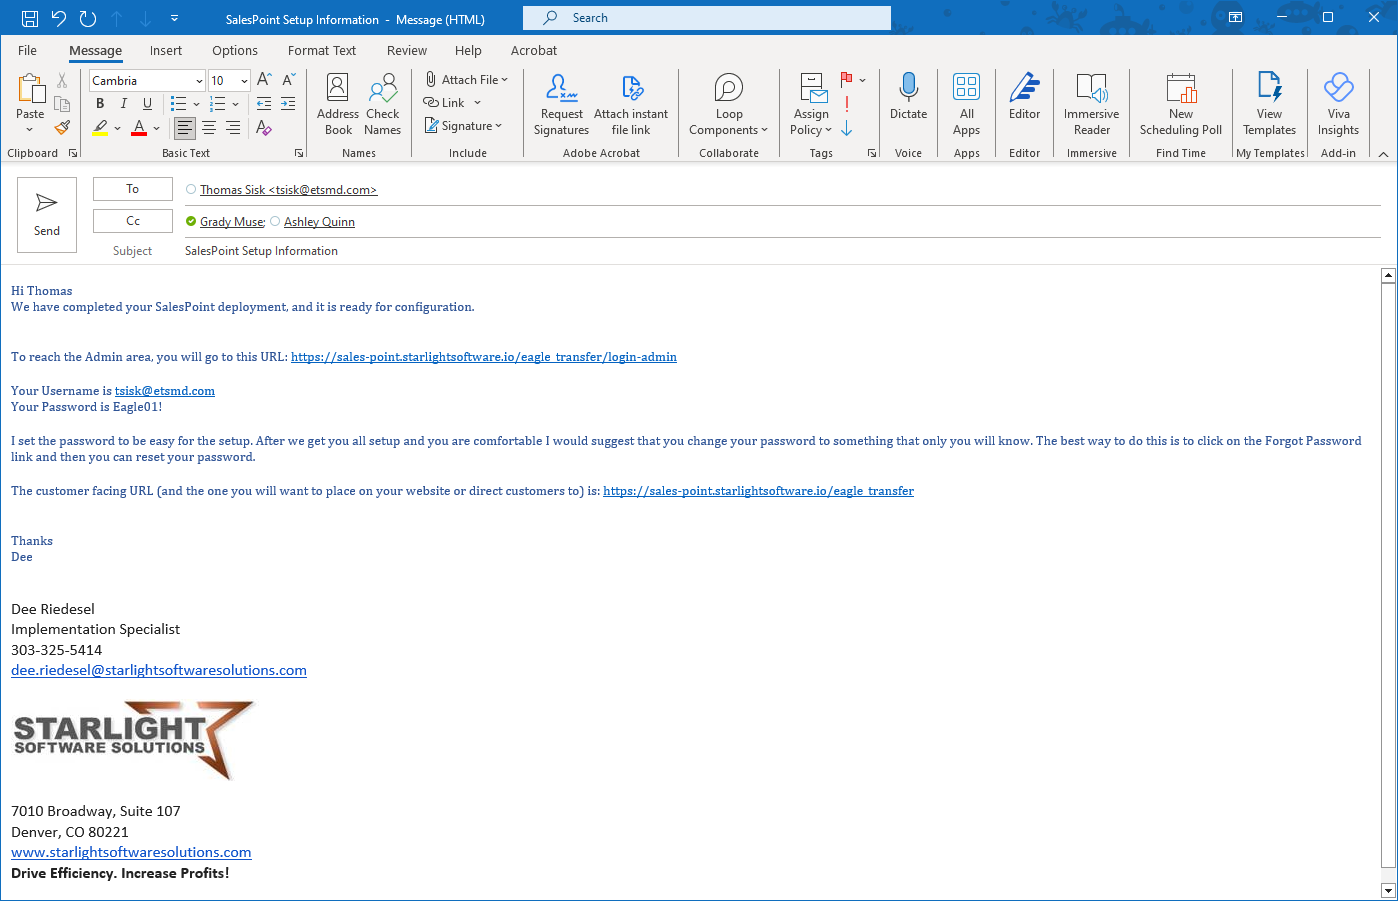Activate the Format Painter brush
The height and width of the screenshot is (901, 1398).
click(x=62, y=128)
